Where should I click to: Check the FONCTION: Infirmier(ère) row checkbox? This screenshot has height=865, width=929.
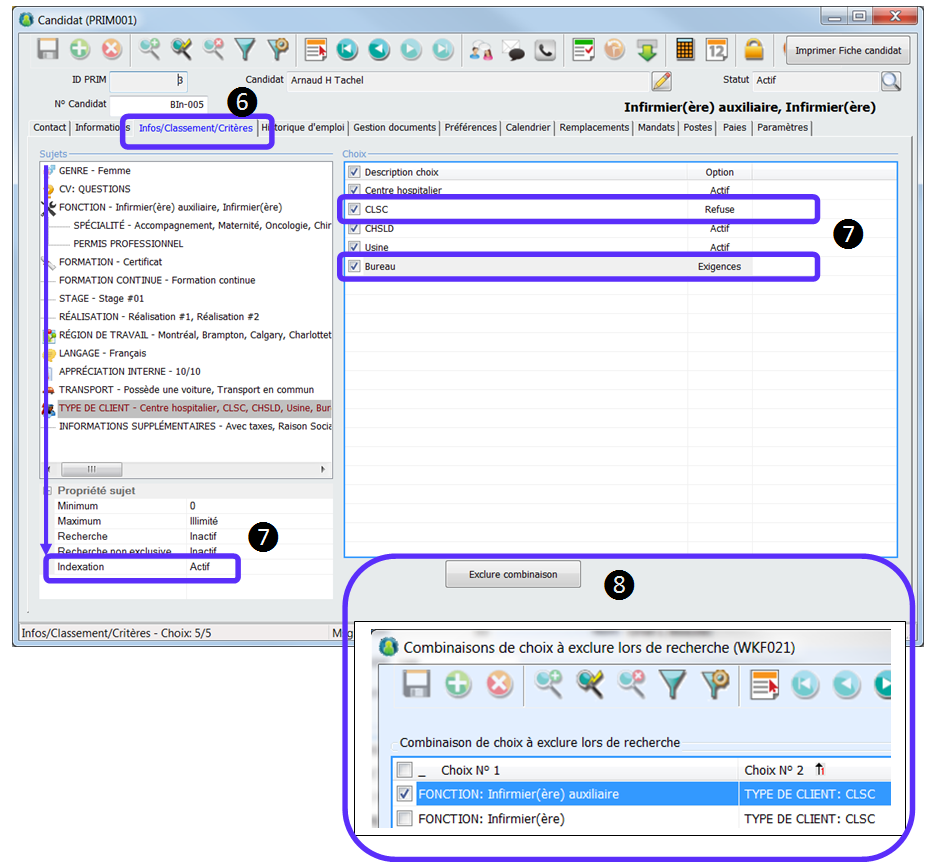pyautogui.click(x=404, y=819)
